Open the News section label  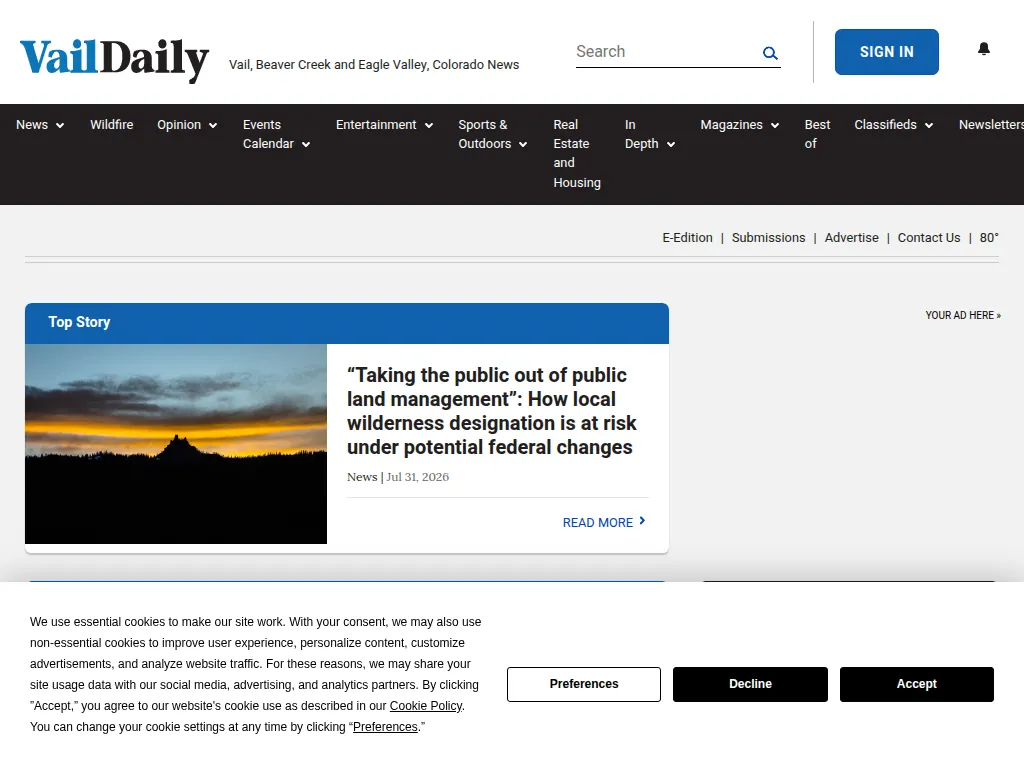coord(32,125)
